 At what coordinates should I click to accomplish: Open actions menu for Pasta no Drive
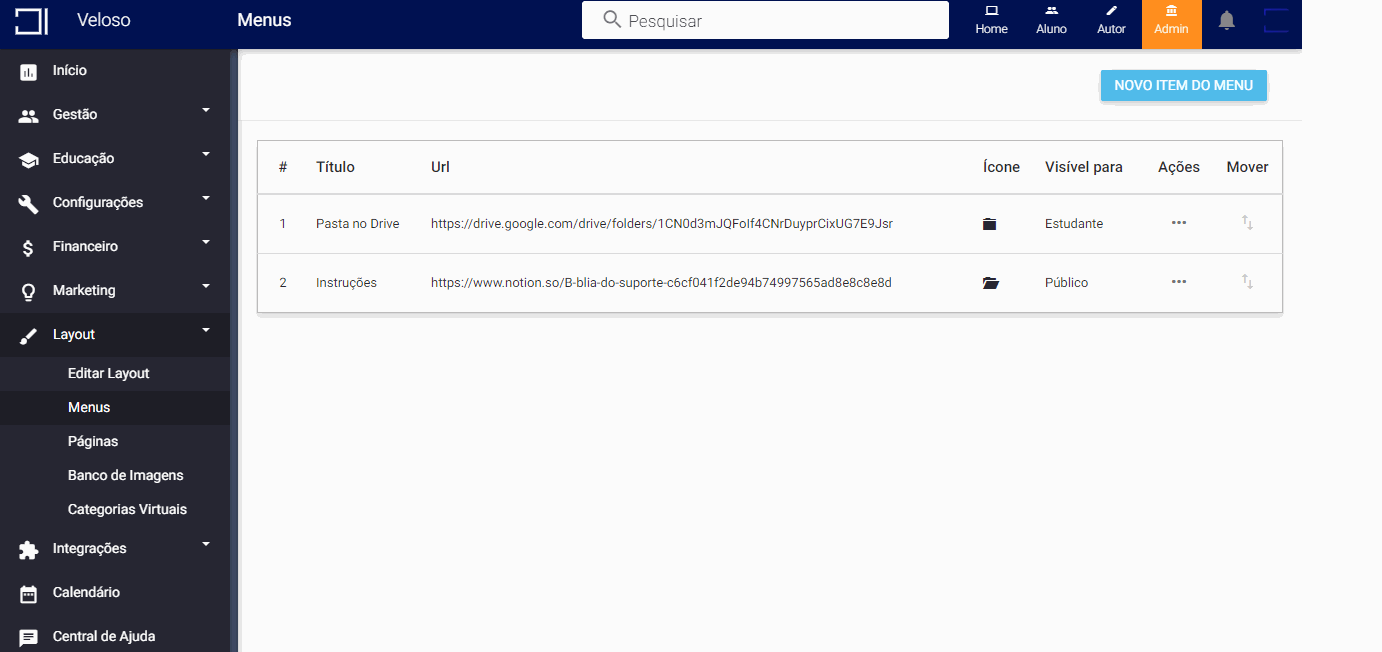click(1179, 223)
